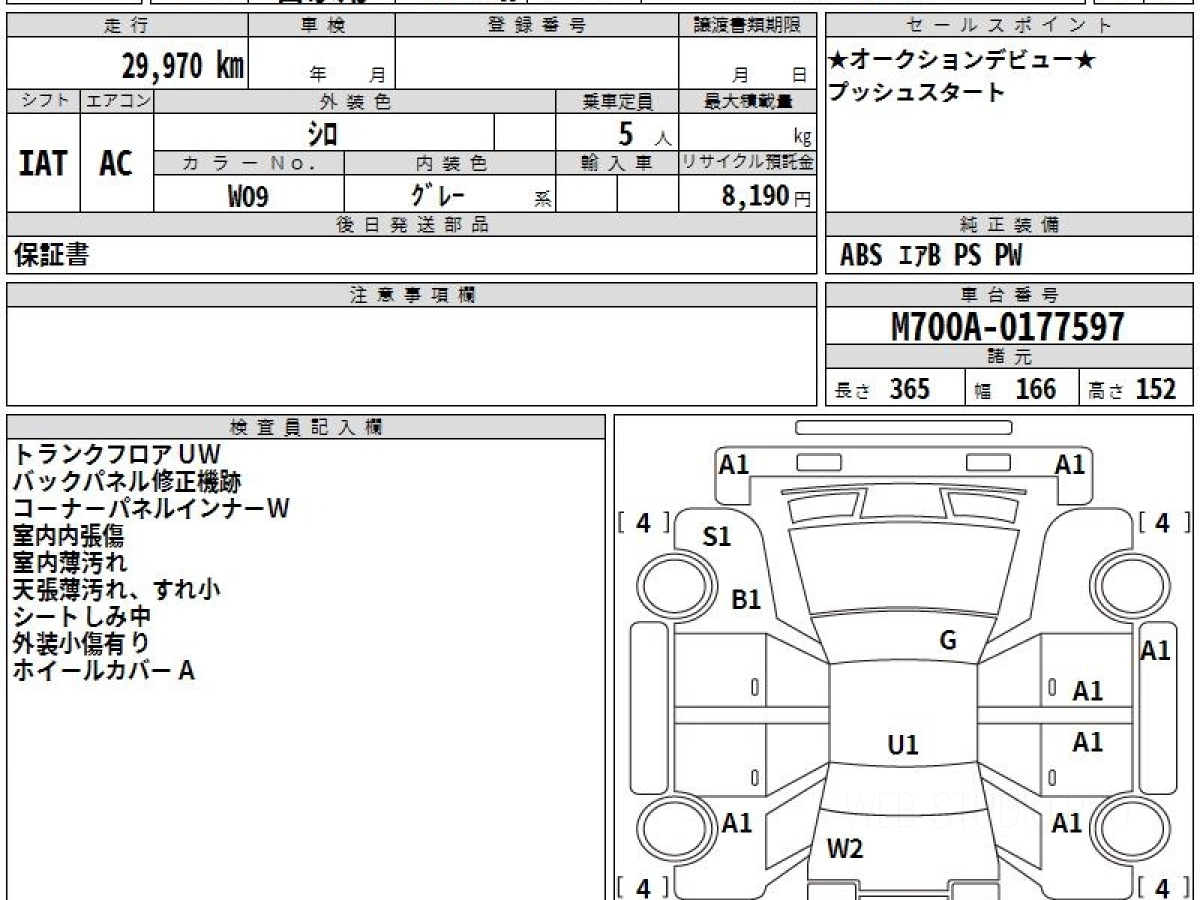Screen dimensions: 1200x900
Task: Click the U1 mark on the roof
Action: pos(903,745)
